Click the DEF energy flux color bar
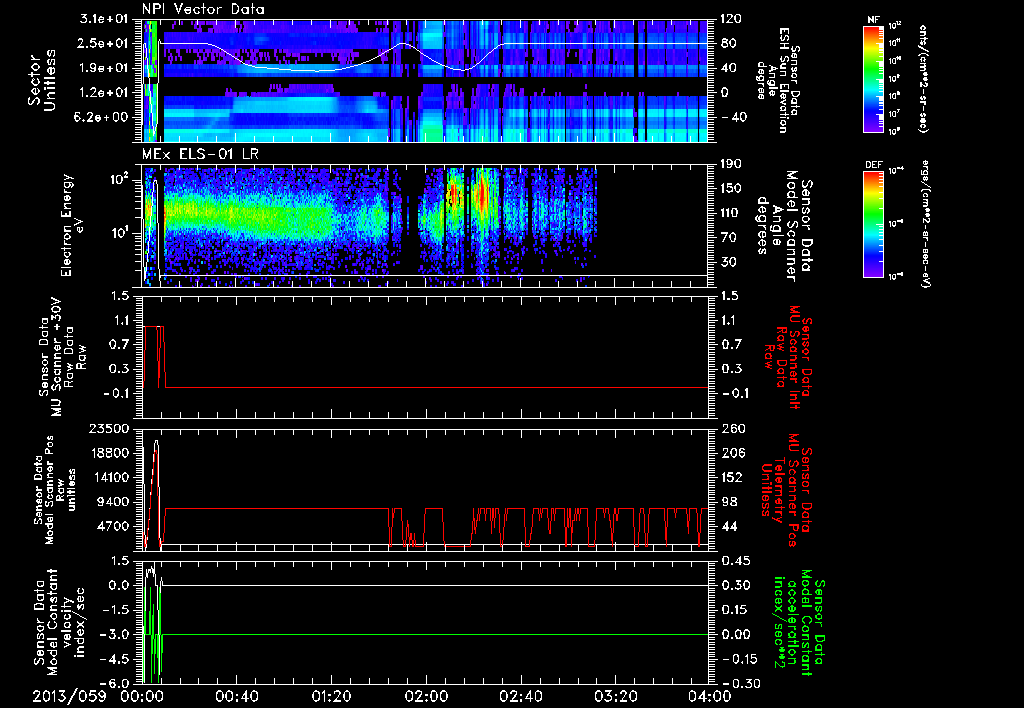Screen dimensions: 1024x708 tap(873, 224)
